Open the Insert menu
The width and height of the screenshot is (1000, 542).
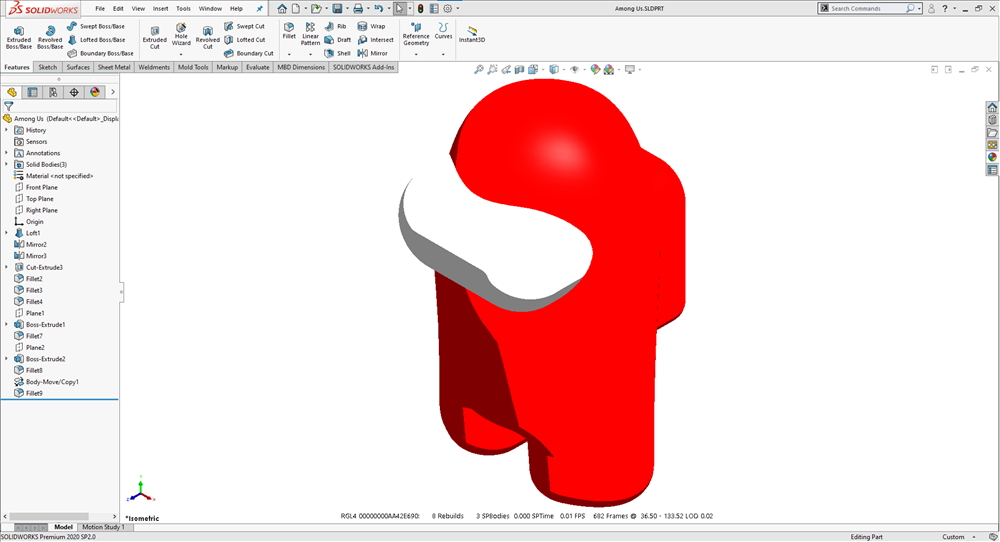(161, 9)
